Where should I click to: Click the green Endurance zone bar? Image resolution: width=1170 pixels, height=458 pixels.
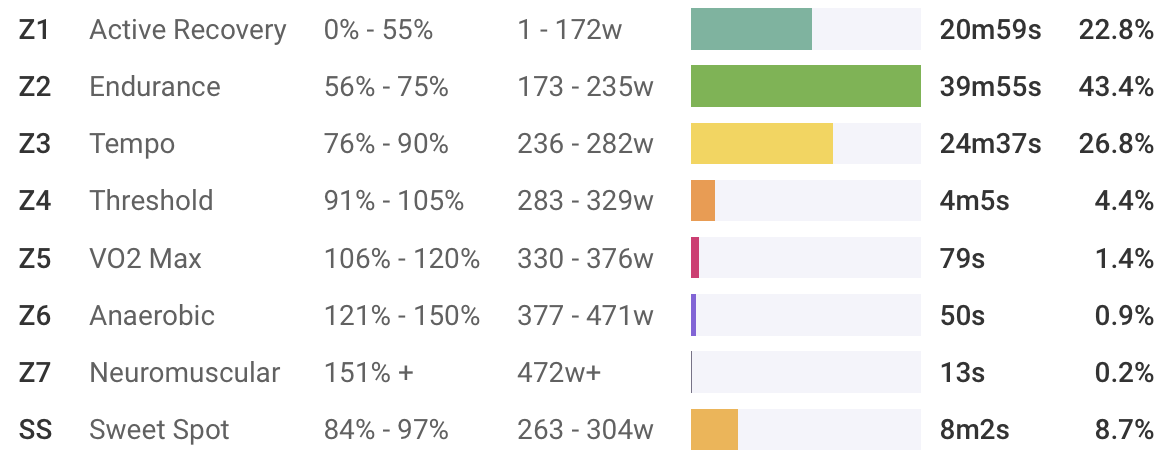click(805, 86)
